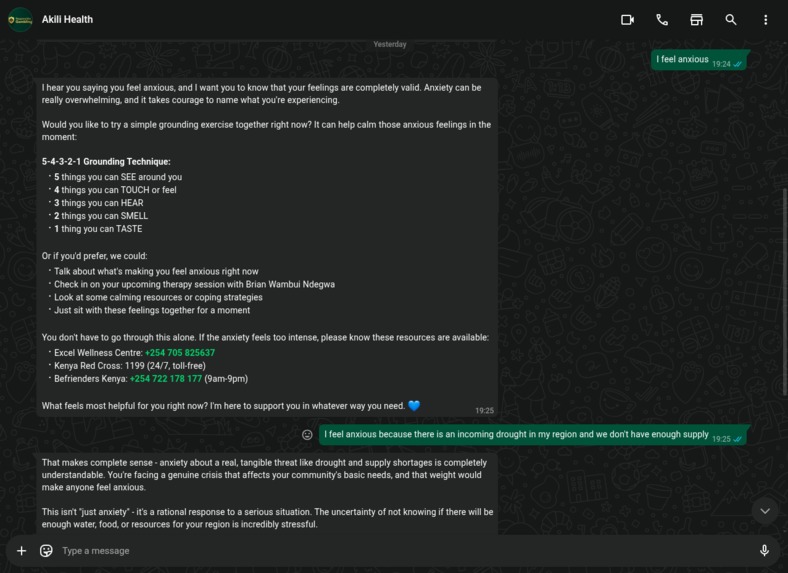The width and height of the screenshot is (788, 573).
Task: Click the plus attach button
Action: coord(22,551)
